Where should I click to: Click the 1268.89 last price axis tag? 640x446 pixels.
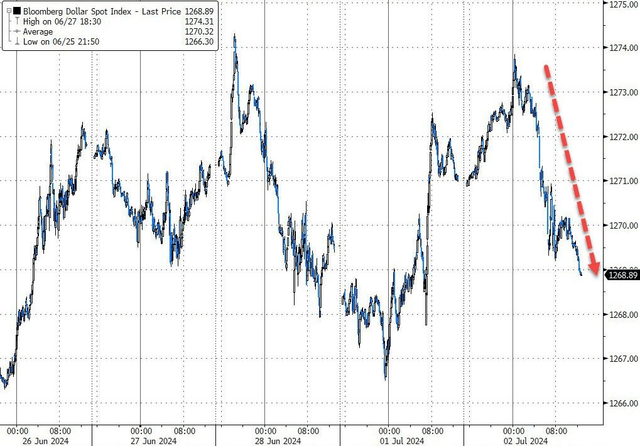[618, 275]
